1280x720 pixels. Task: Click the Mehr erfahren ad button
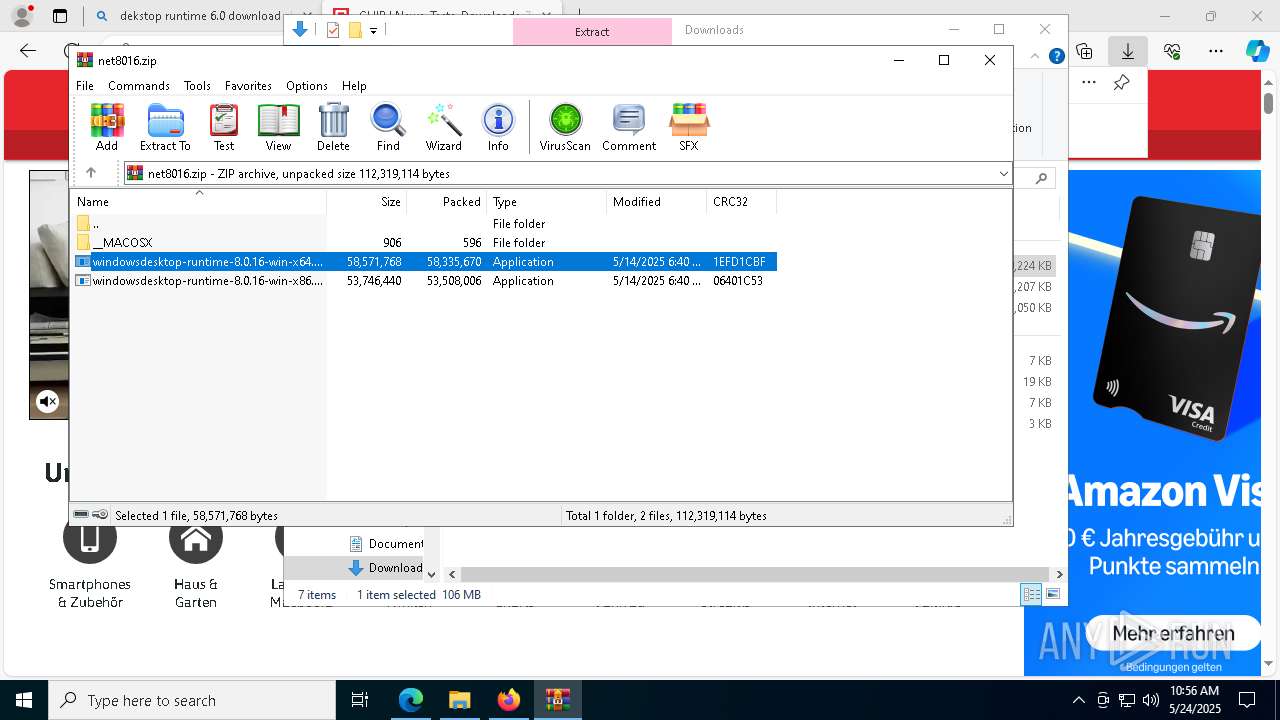[x=1173, y=633]
